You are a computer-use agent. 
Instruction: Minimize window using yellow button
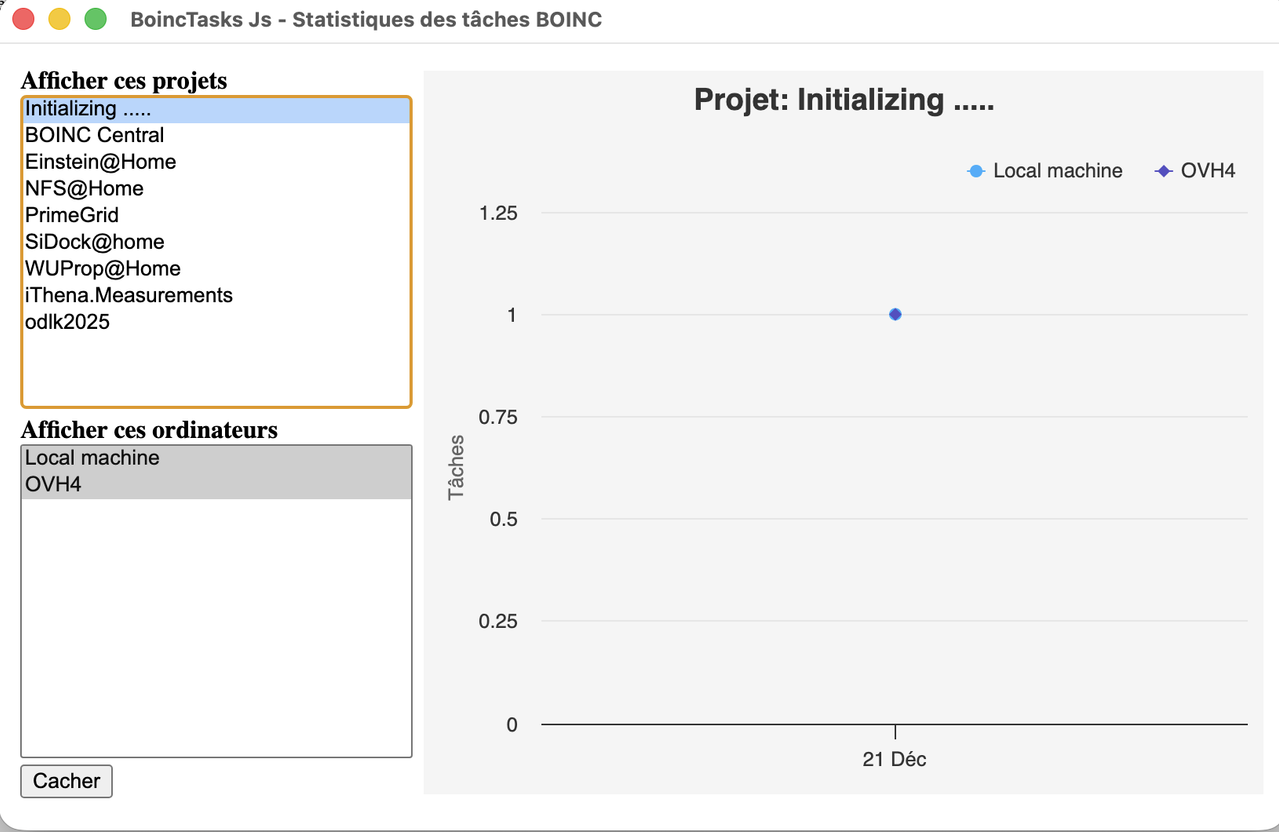coord(59,19)
